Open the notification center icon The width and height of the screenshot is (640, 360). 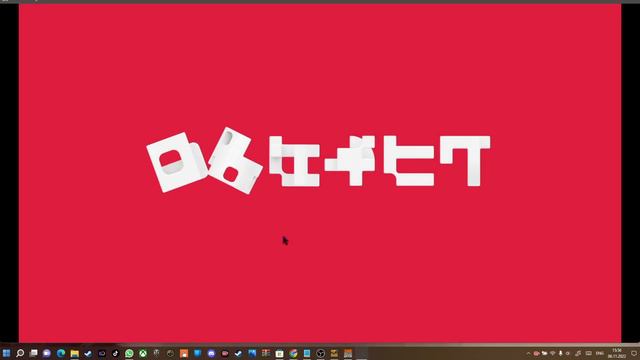pos(634,353)
